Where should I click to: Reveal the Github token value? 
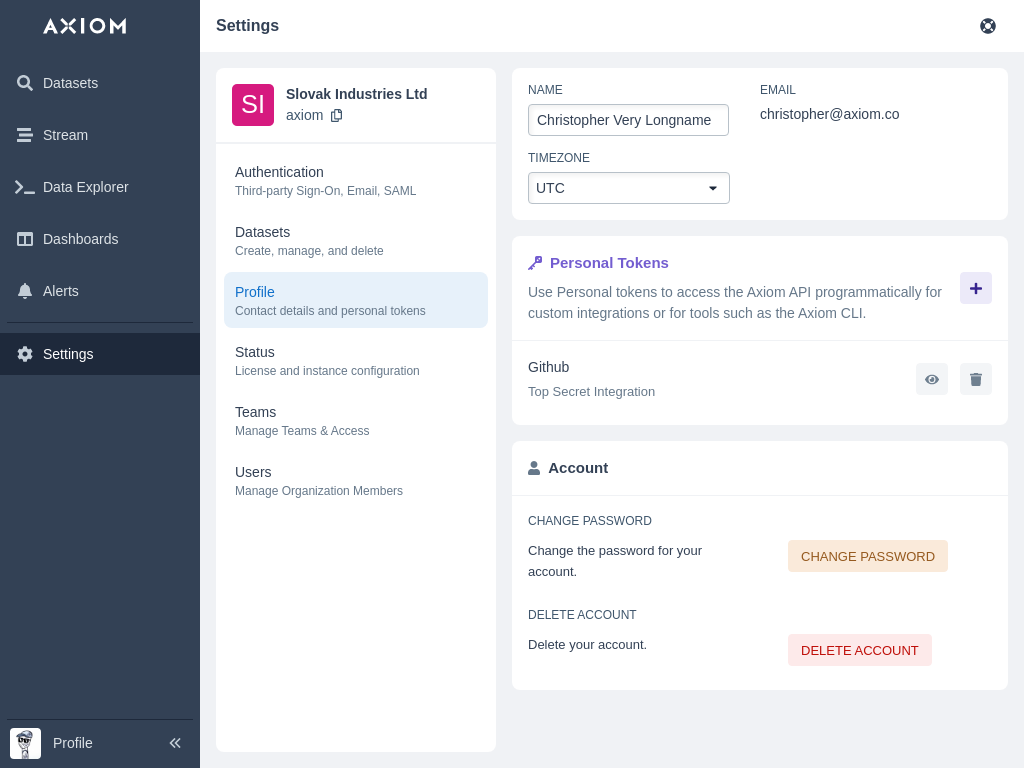click(x=931, y=379)
